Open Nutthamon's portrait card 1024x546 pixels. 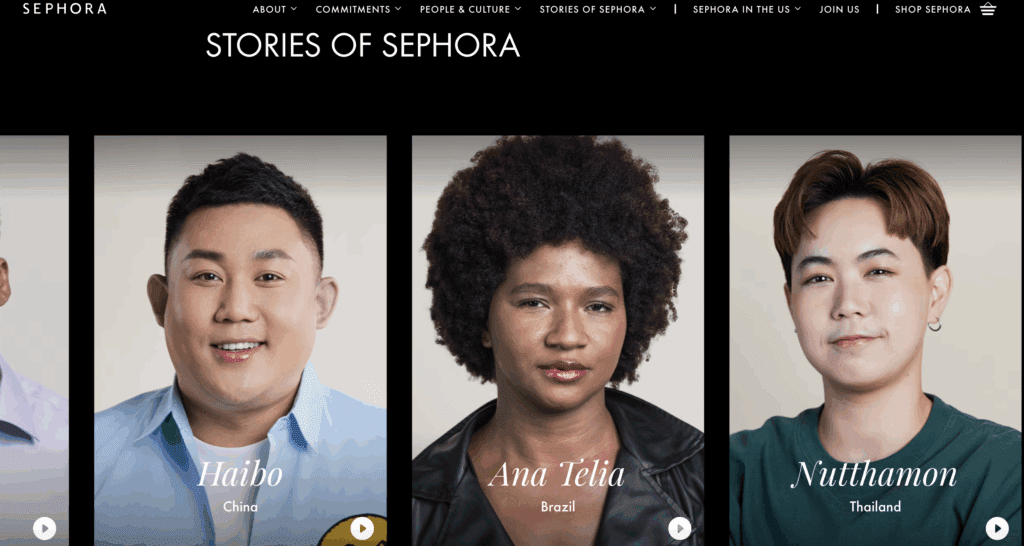875,340
